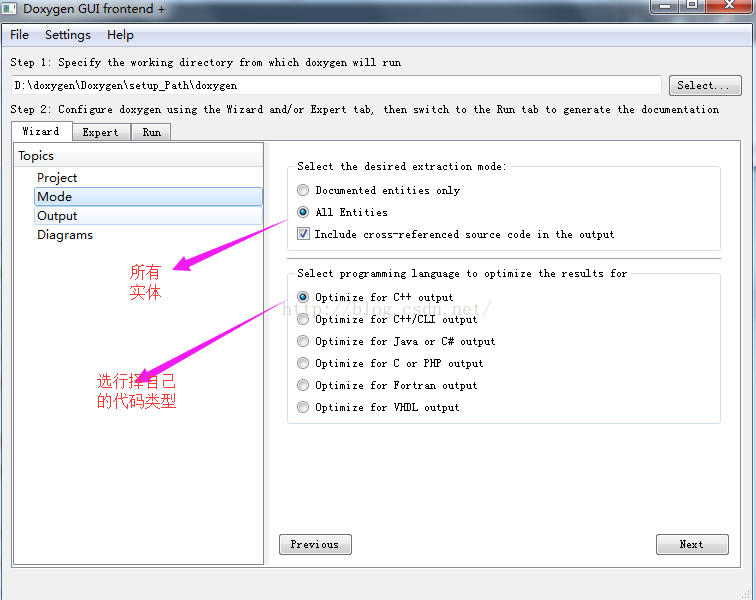756x600 pixels.
Task: Select the Diagrams topic
Action: tap(148, 235)
